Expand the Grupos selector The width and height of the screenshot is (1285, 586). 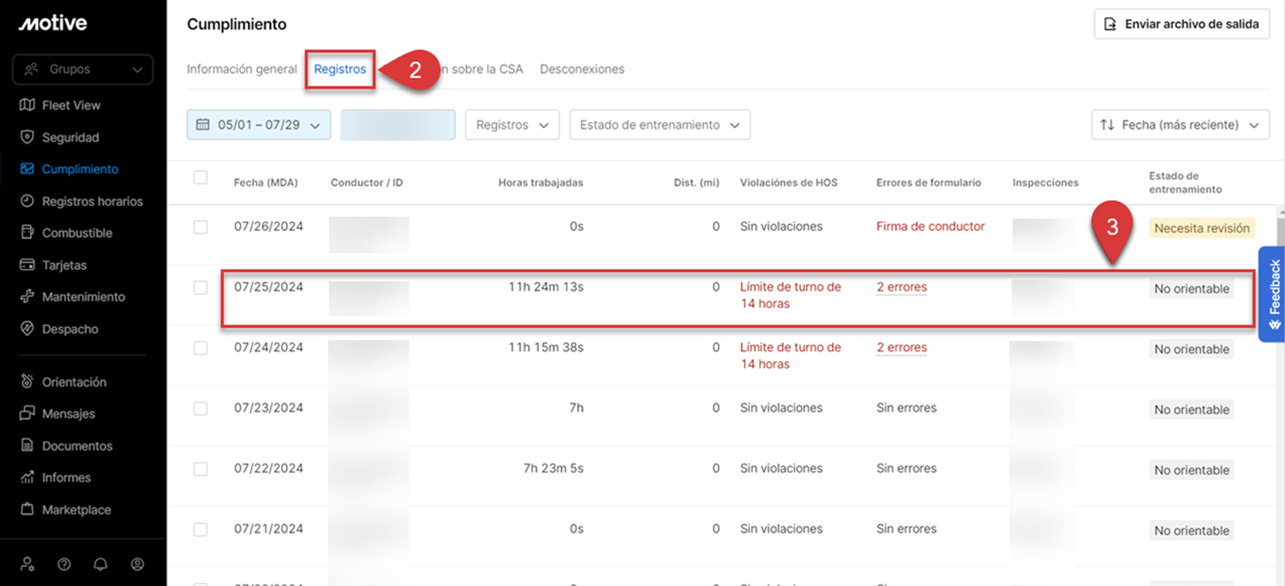click(83, 69)
